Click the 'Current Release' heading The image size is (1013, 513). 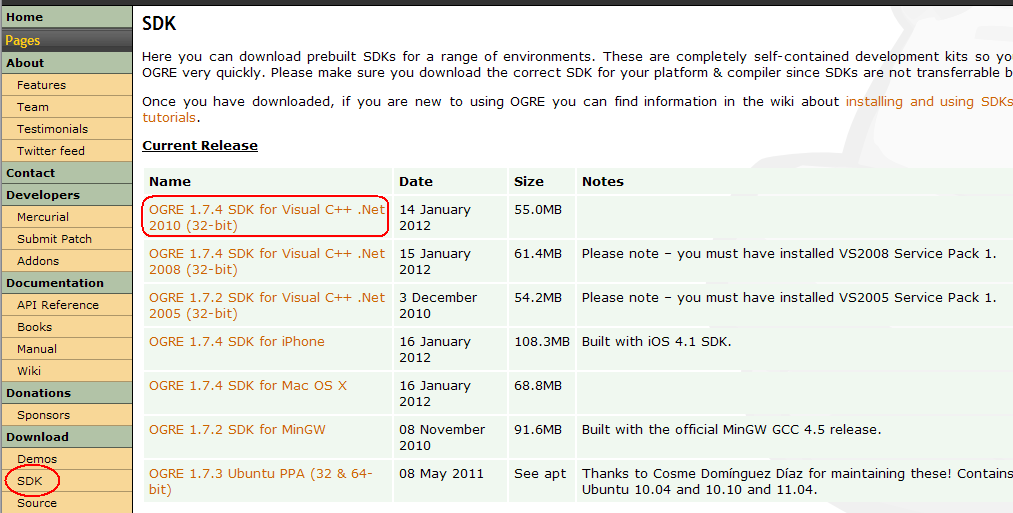200,145
